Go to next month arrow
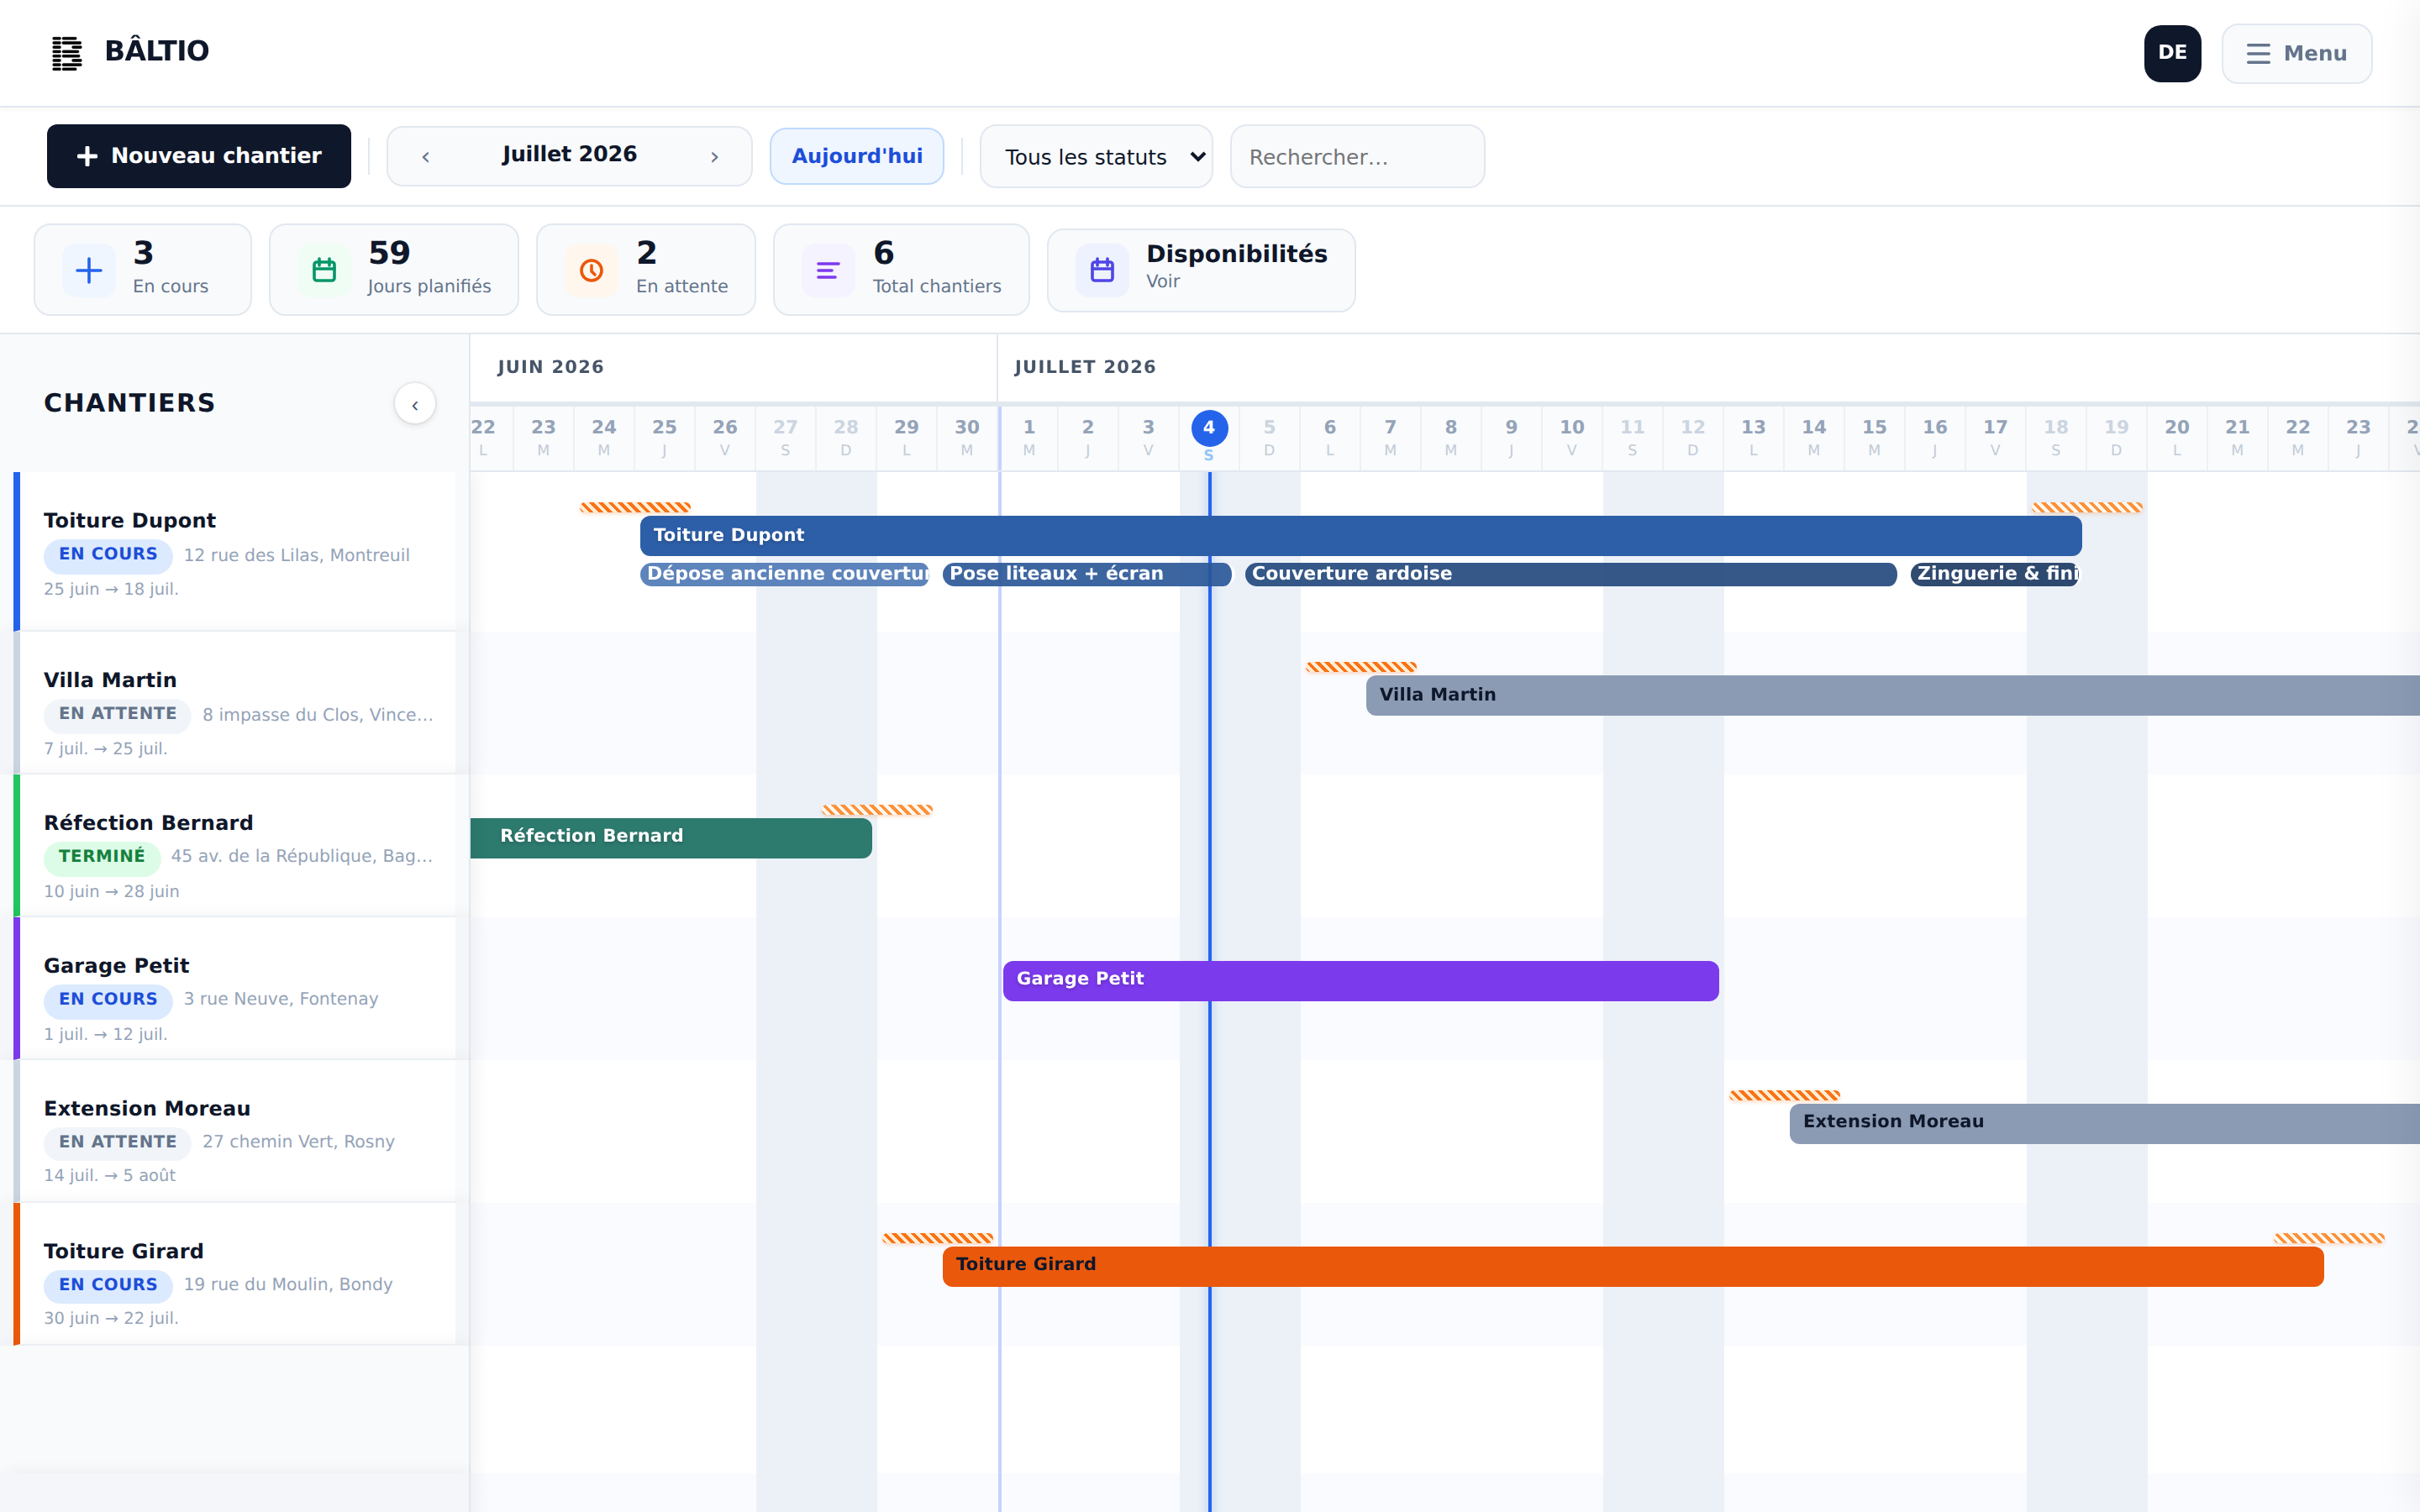Image resolution: width=2420 pixels, height=1512 pixels. tap(714, 157)
